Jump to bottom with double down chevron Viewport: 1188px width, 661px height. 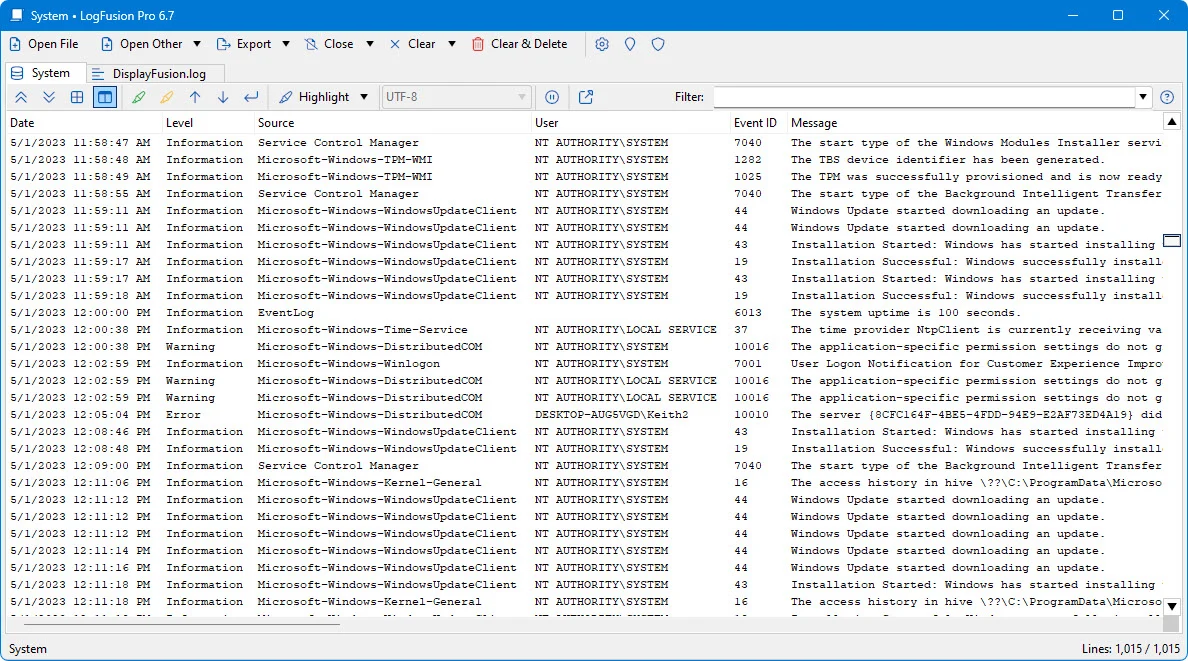point(49,97)
